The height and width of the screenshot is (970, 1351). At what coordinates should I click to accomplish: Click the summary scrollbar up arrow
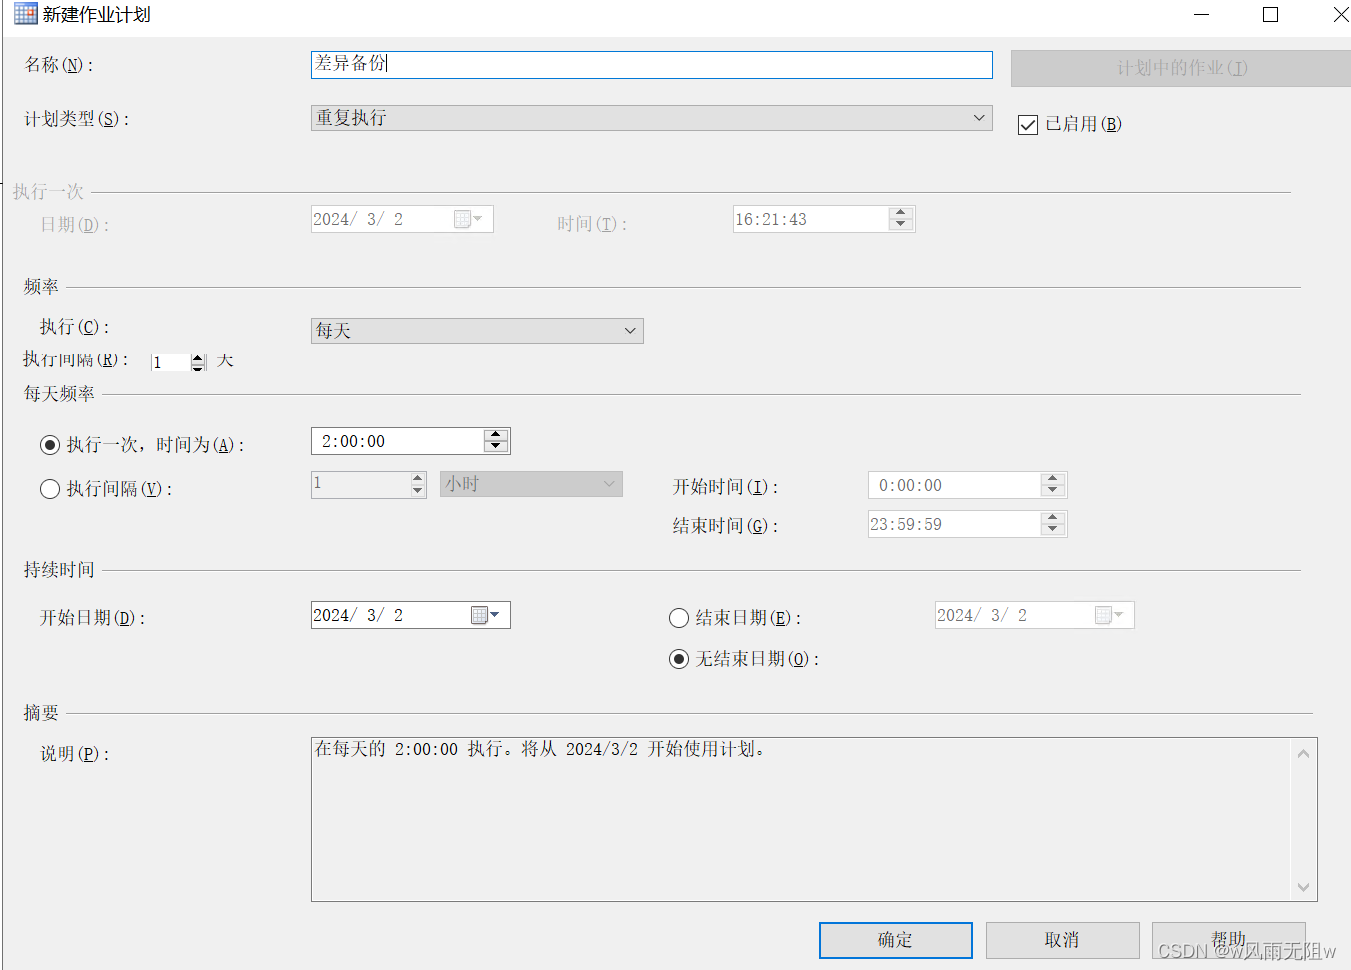click(x=1303, y=754)
